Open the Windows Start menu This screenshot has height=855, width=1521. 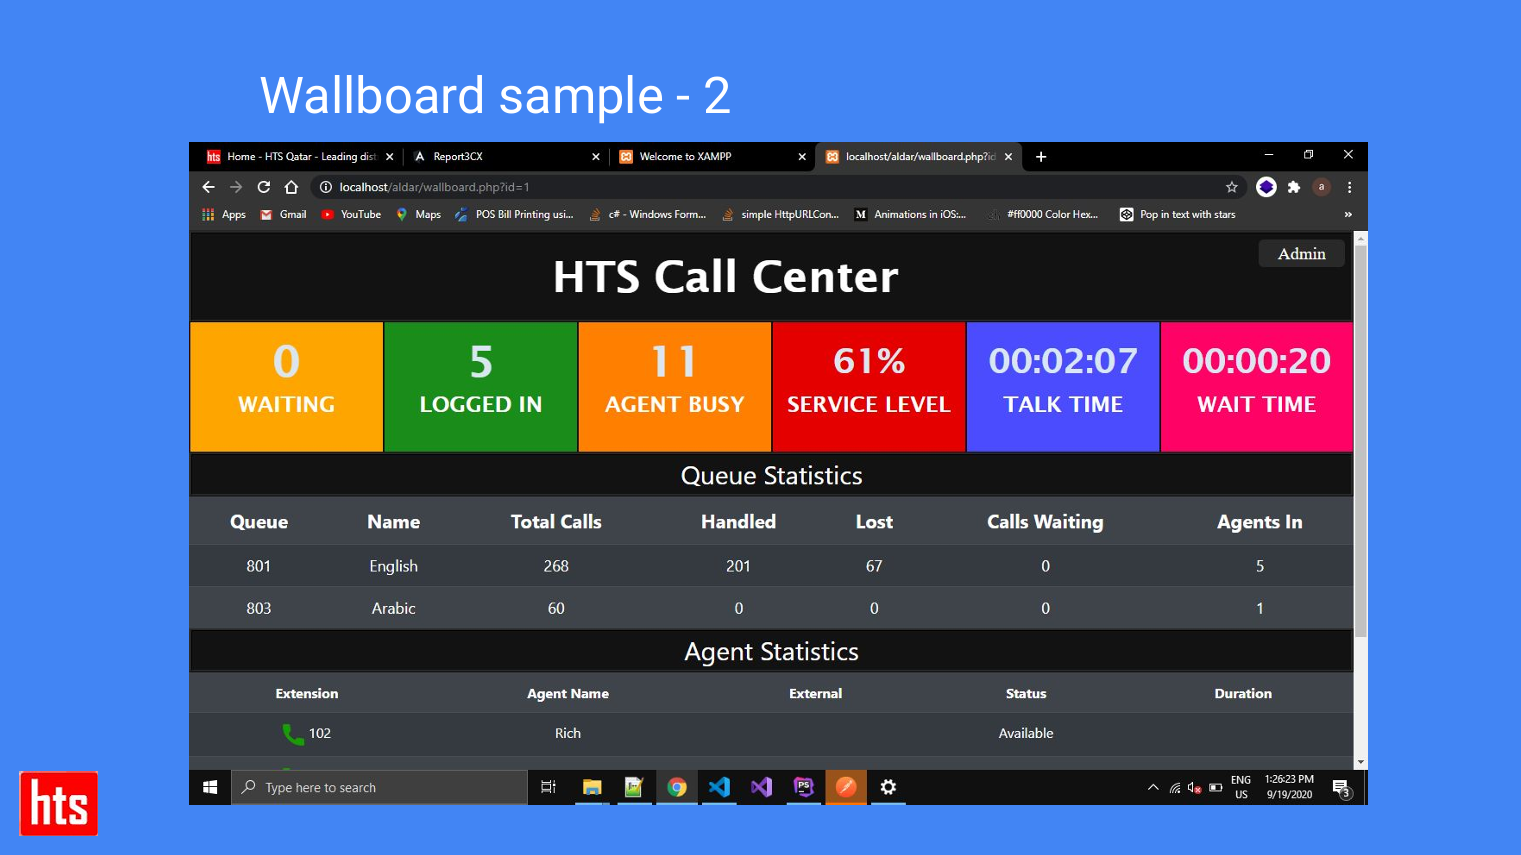click(x=210, y=787)
